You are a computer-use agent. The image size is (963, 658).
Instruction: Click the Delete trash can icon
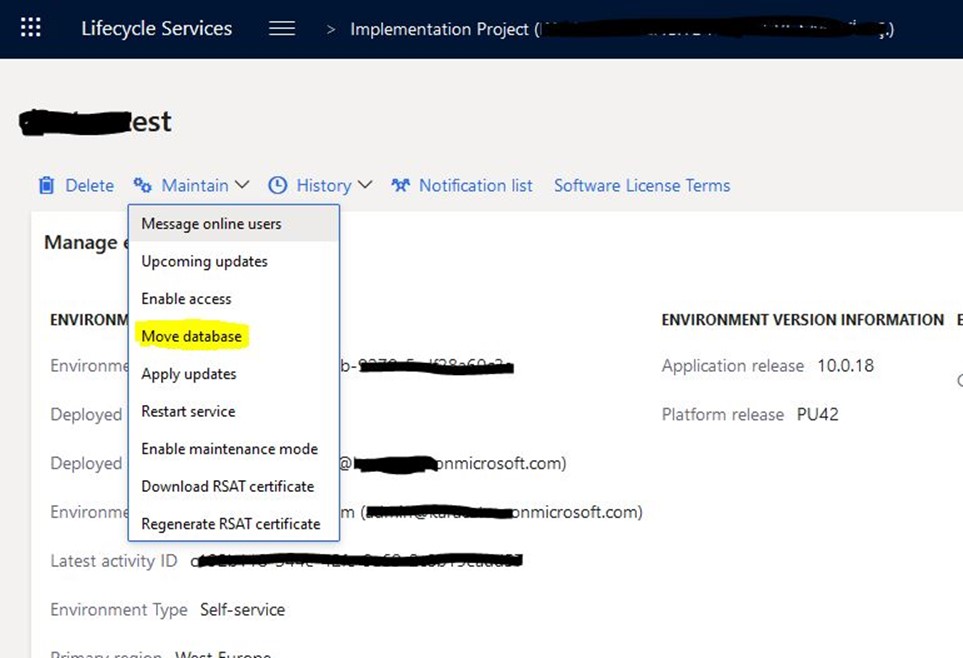46,185
